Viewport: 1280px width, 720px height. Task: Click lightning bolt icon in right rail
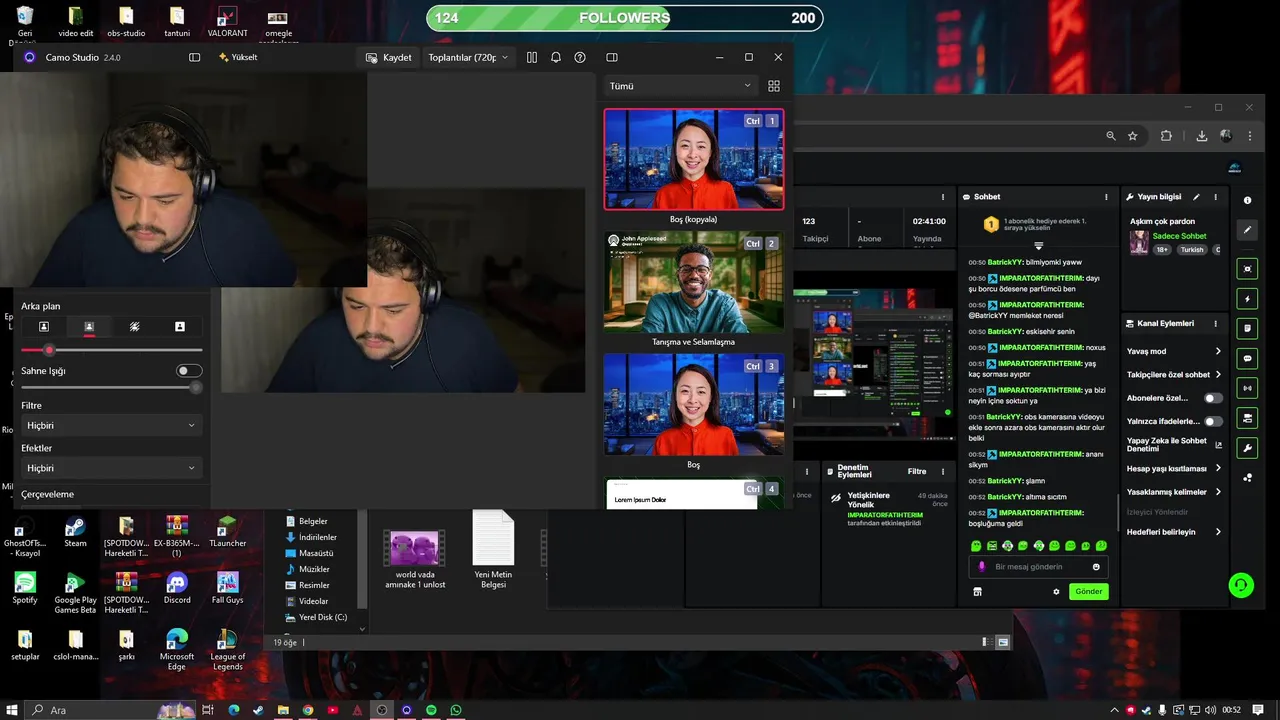pyautogui.click(x=1247, y=299)
